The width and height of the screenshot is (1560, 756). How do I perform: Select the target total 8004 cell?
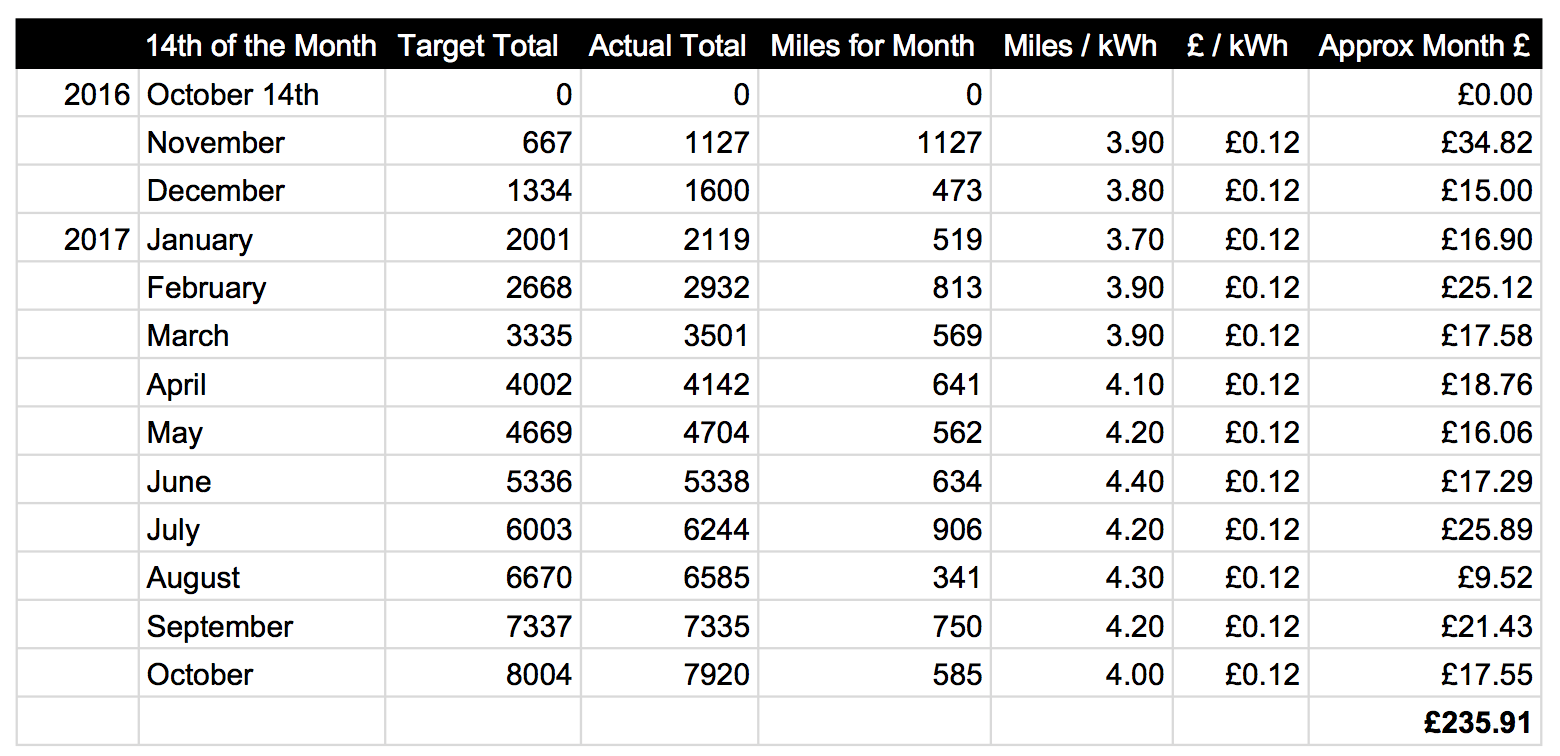(538, 675)
